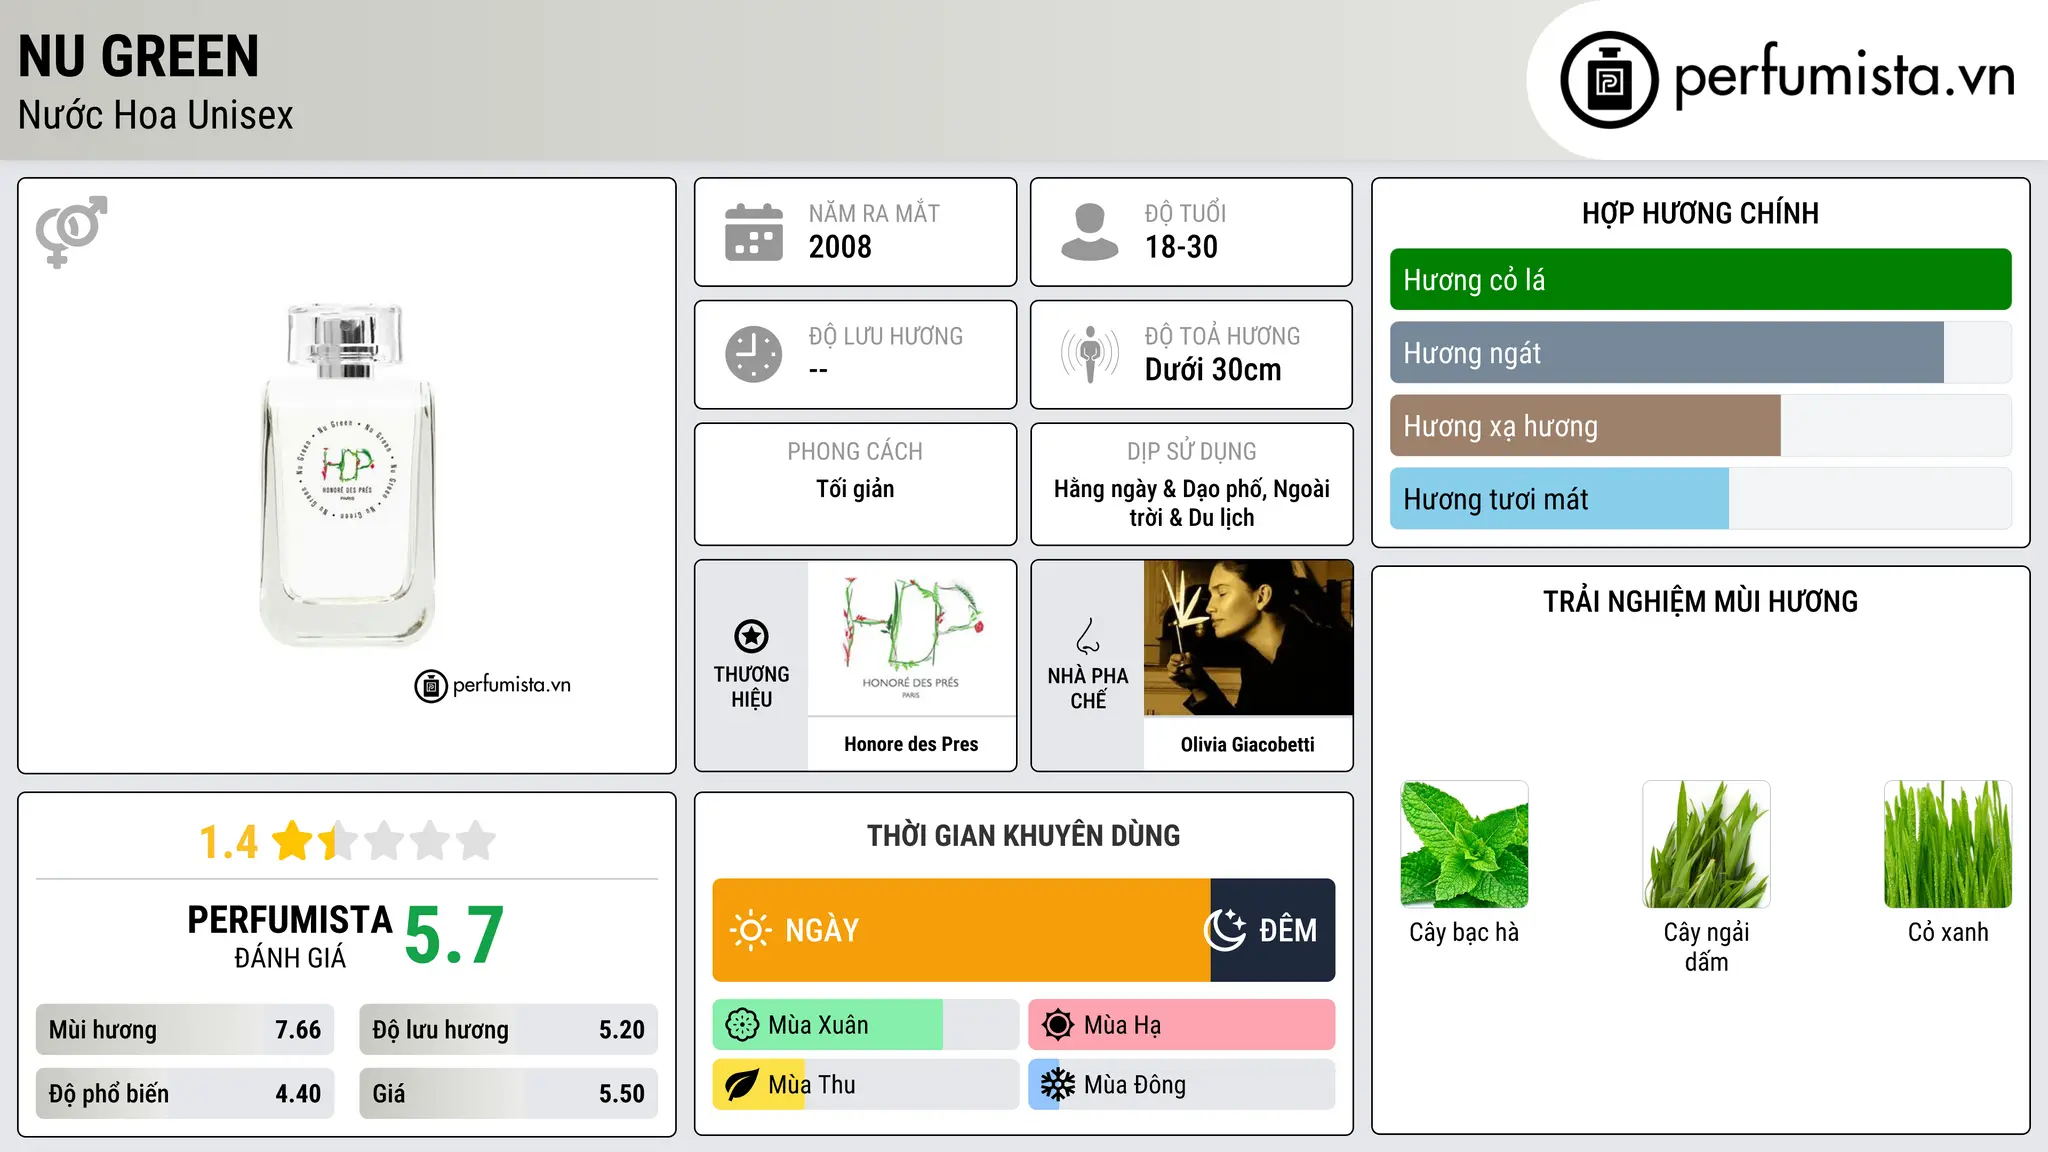The height and width of the screenshot is (1152, 2048).
Task: Click the star badge icon above Thương Hiệu
Action: (x=751, y=636)
